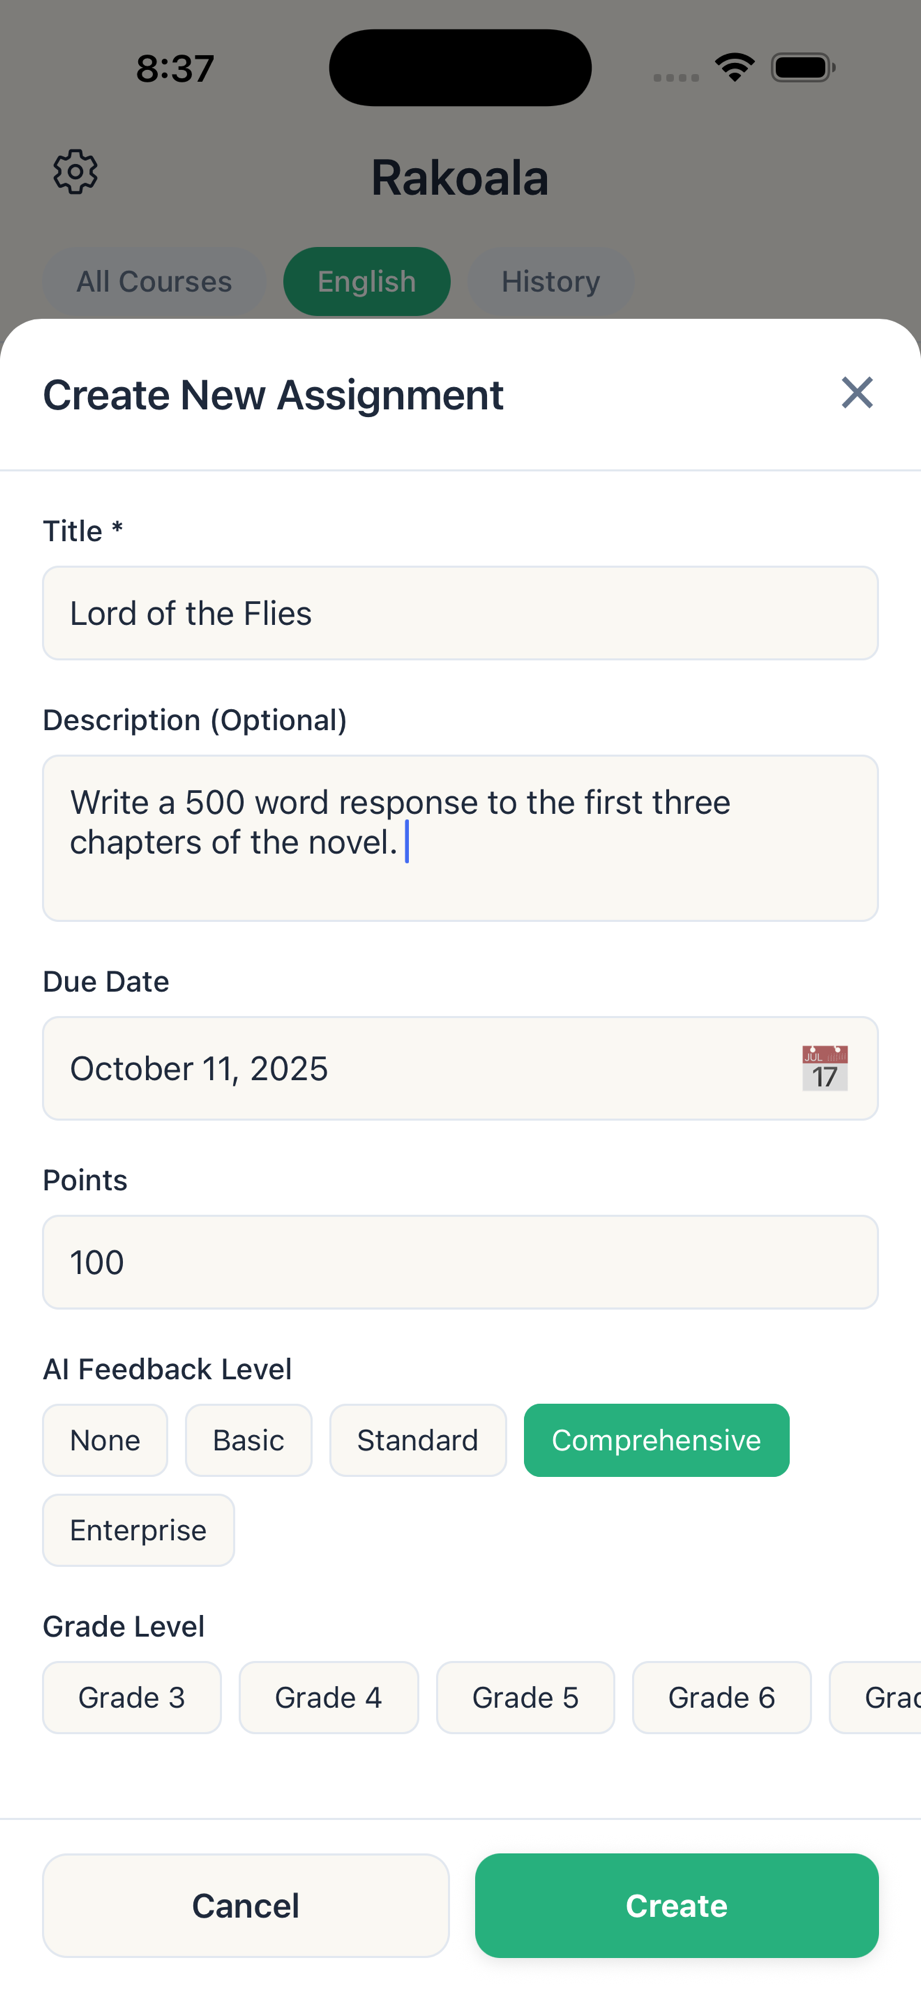Set grade level to Grade 5
This screenshot has width=921, height=2000.
(x=525, y=1697)
